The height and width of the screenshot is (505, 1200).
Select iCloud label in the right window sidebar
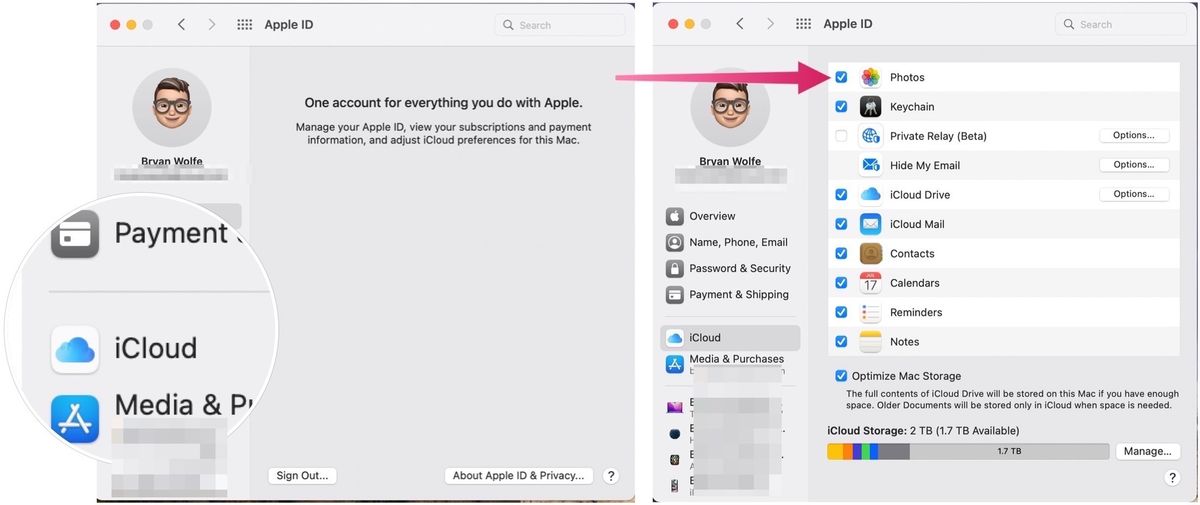pos(705,338)
